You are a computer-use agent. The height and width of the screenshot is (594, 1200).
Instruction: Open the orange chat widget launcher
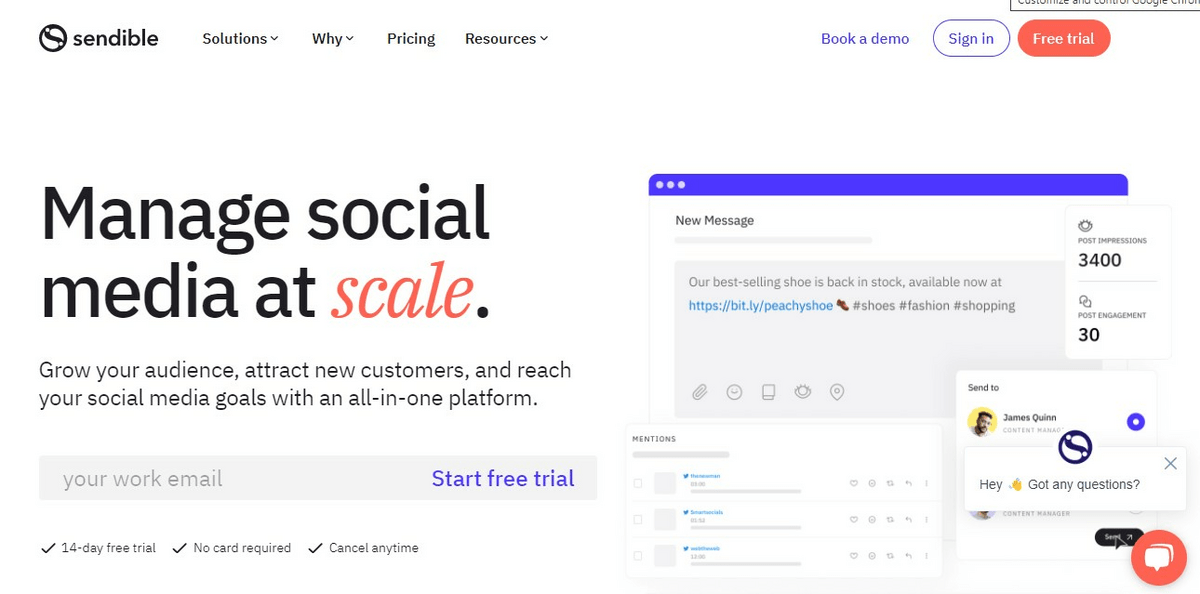1158,557
